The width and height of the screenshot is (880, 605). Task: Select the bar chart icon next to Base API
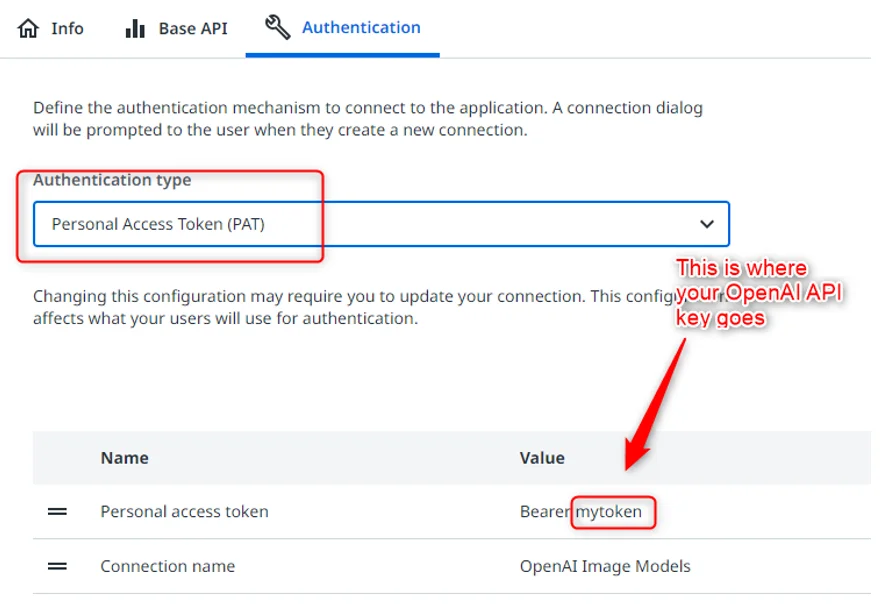point(135,28)
